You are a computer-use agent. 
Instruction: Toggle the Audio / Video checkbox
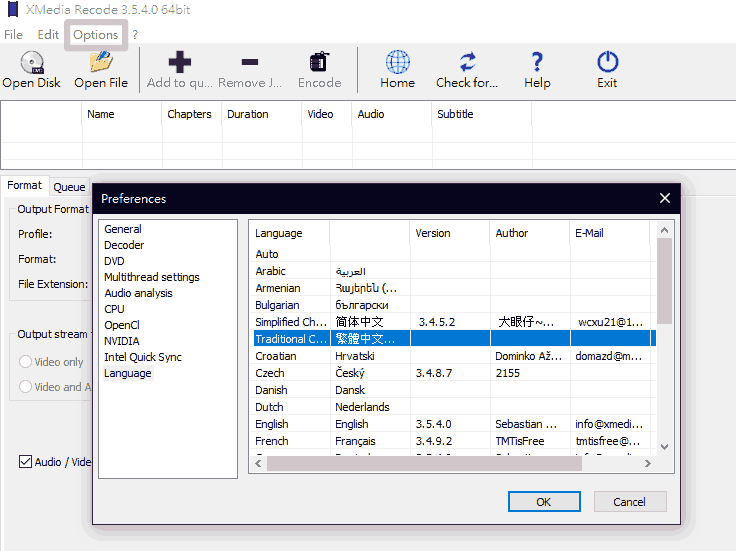(x=25, y=461)
